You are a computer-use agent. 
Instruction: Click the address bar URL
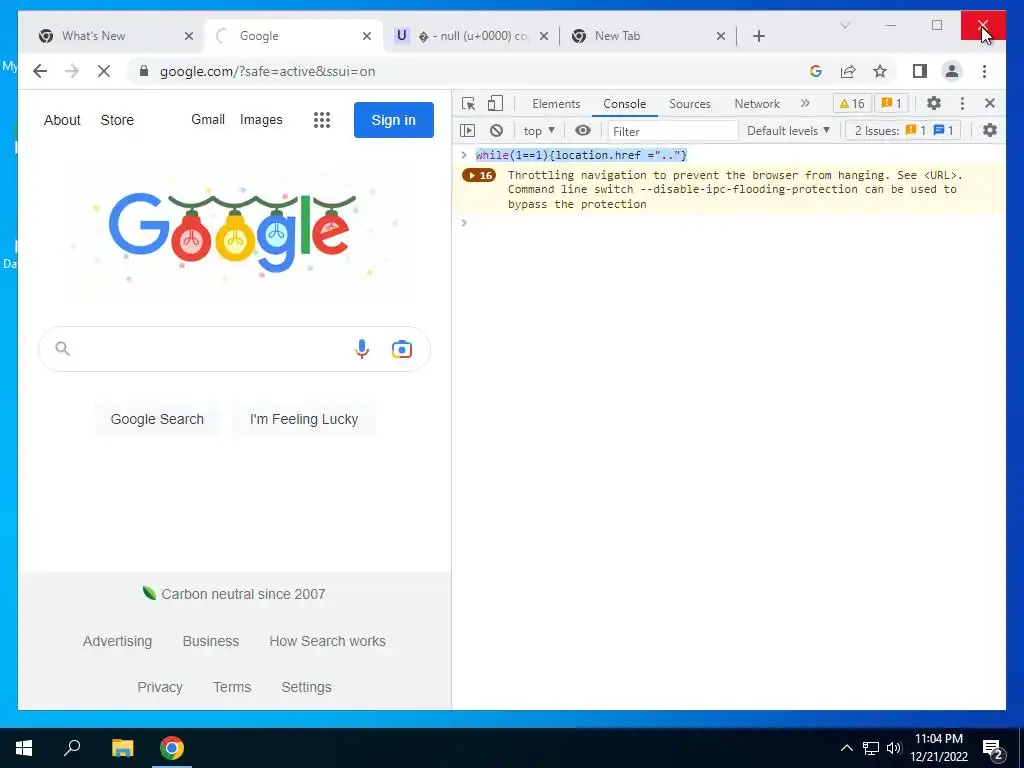point(268,71)
